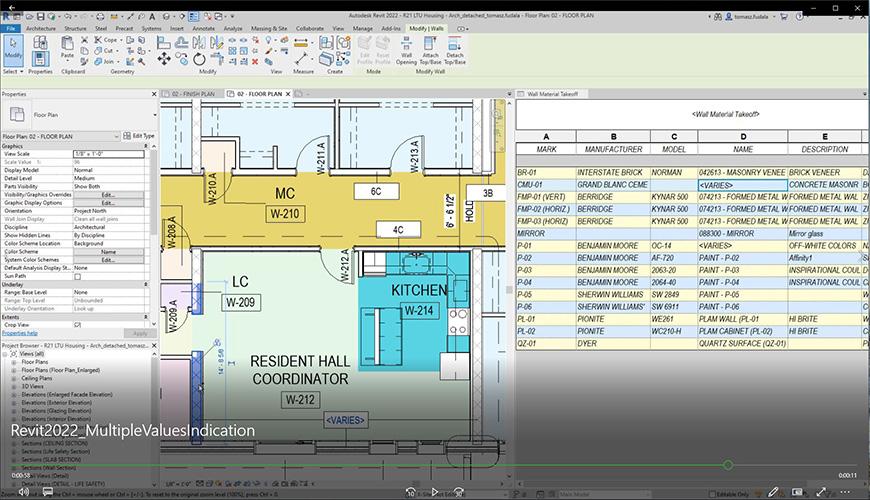Open the Architecture ribbon tab
Image resolution: width=870 pixels, height=500 pixels.
[41, 28]
